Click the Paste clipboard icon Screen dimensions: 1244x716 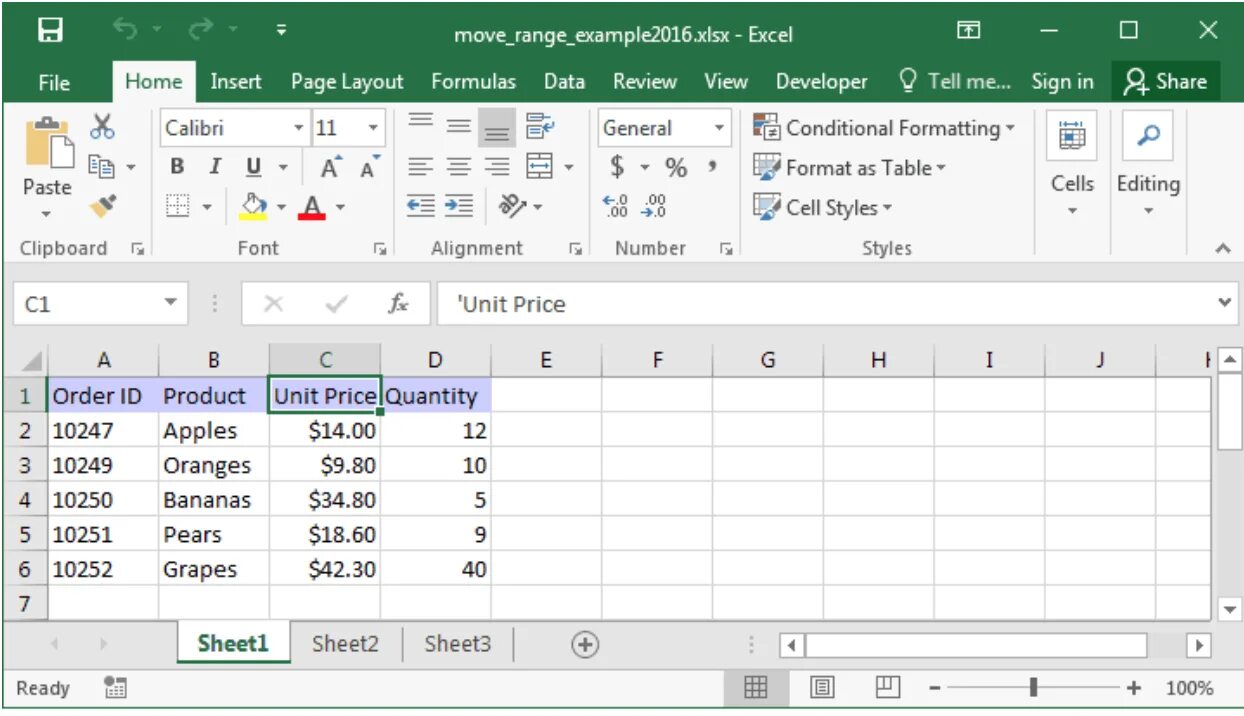[48, 142]
